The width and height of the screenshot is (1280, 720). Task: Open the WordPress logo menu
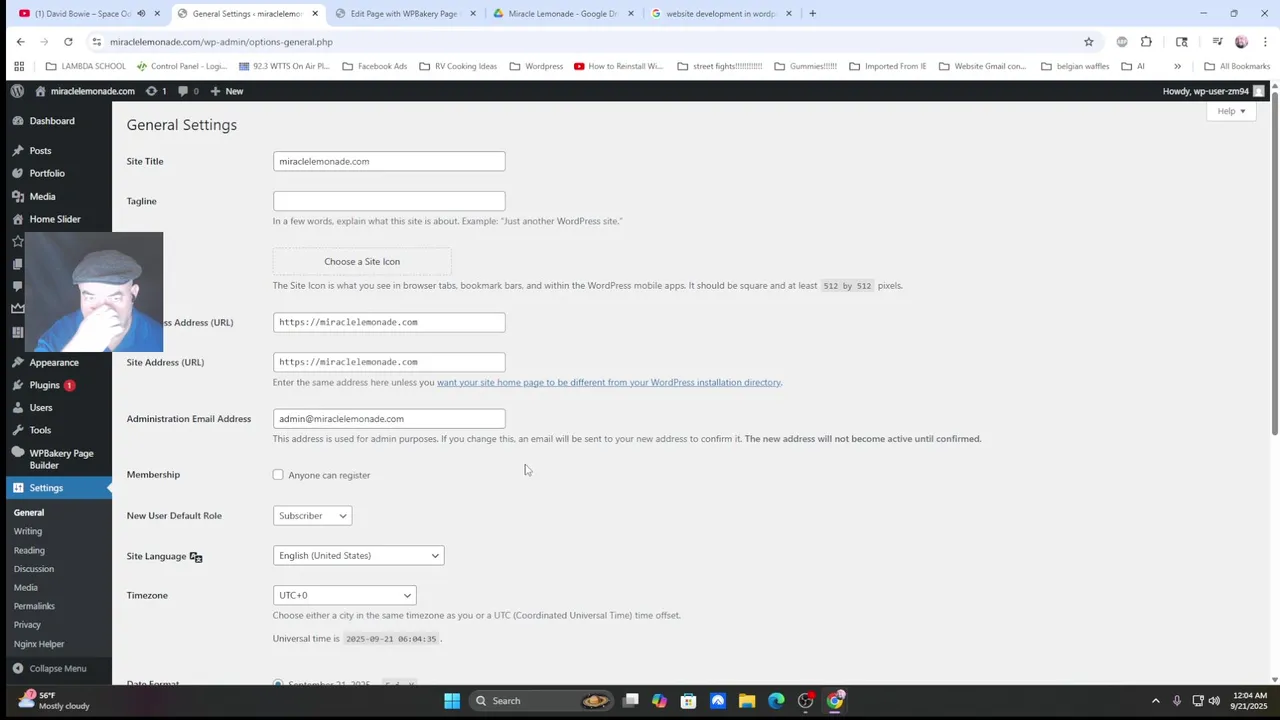pyautogui.click(x=17, y=91)
